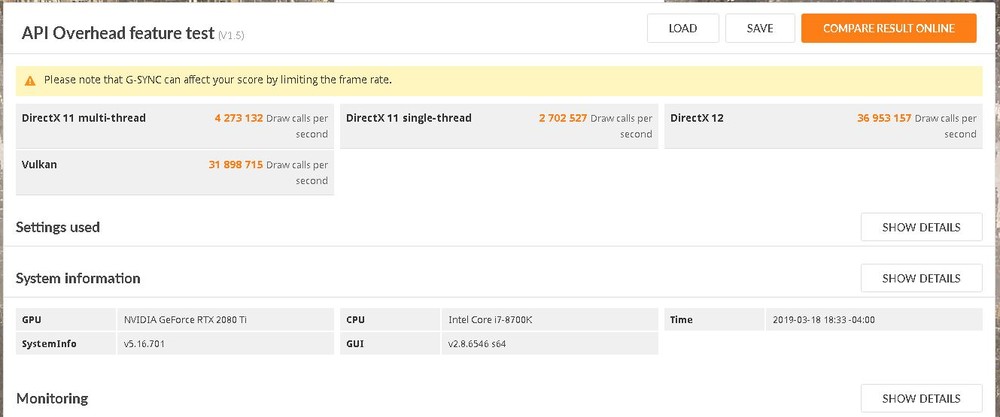Click the Monitoring section heading
This screenshot has width=1000, height=417.
52,398
